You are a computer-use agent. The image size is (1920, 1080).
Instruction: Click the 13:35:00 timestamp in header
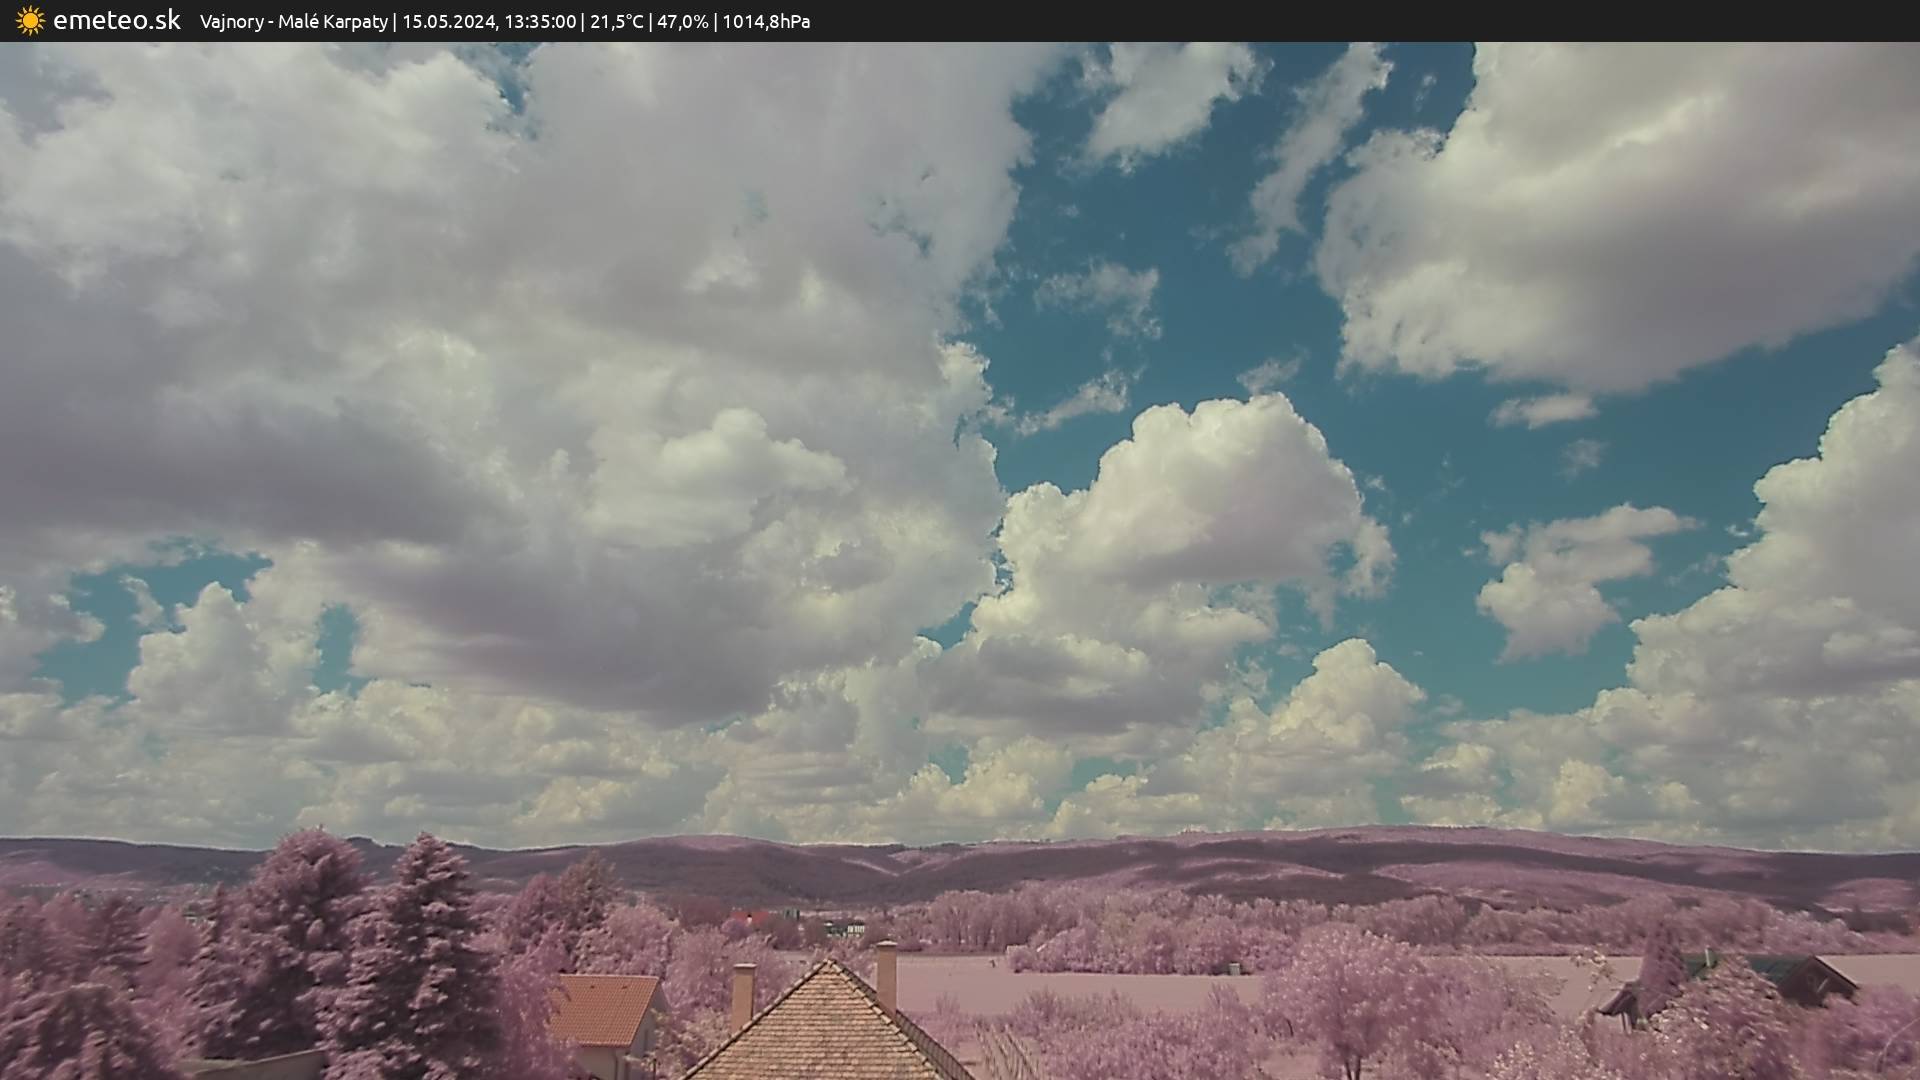tap(540, 21)
